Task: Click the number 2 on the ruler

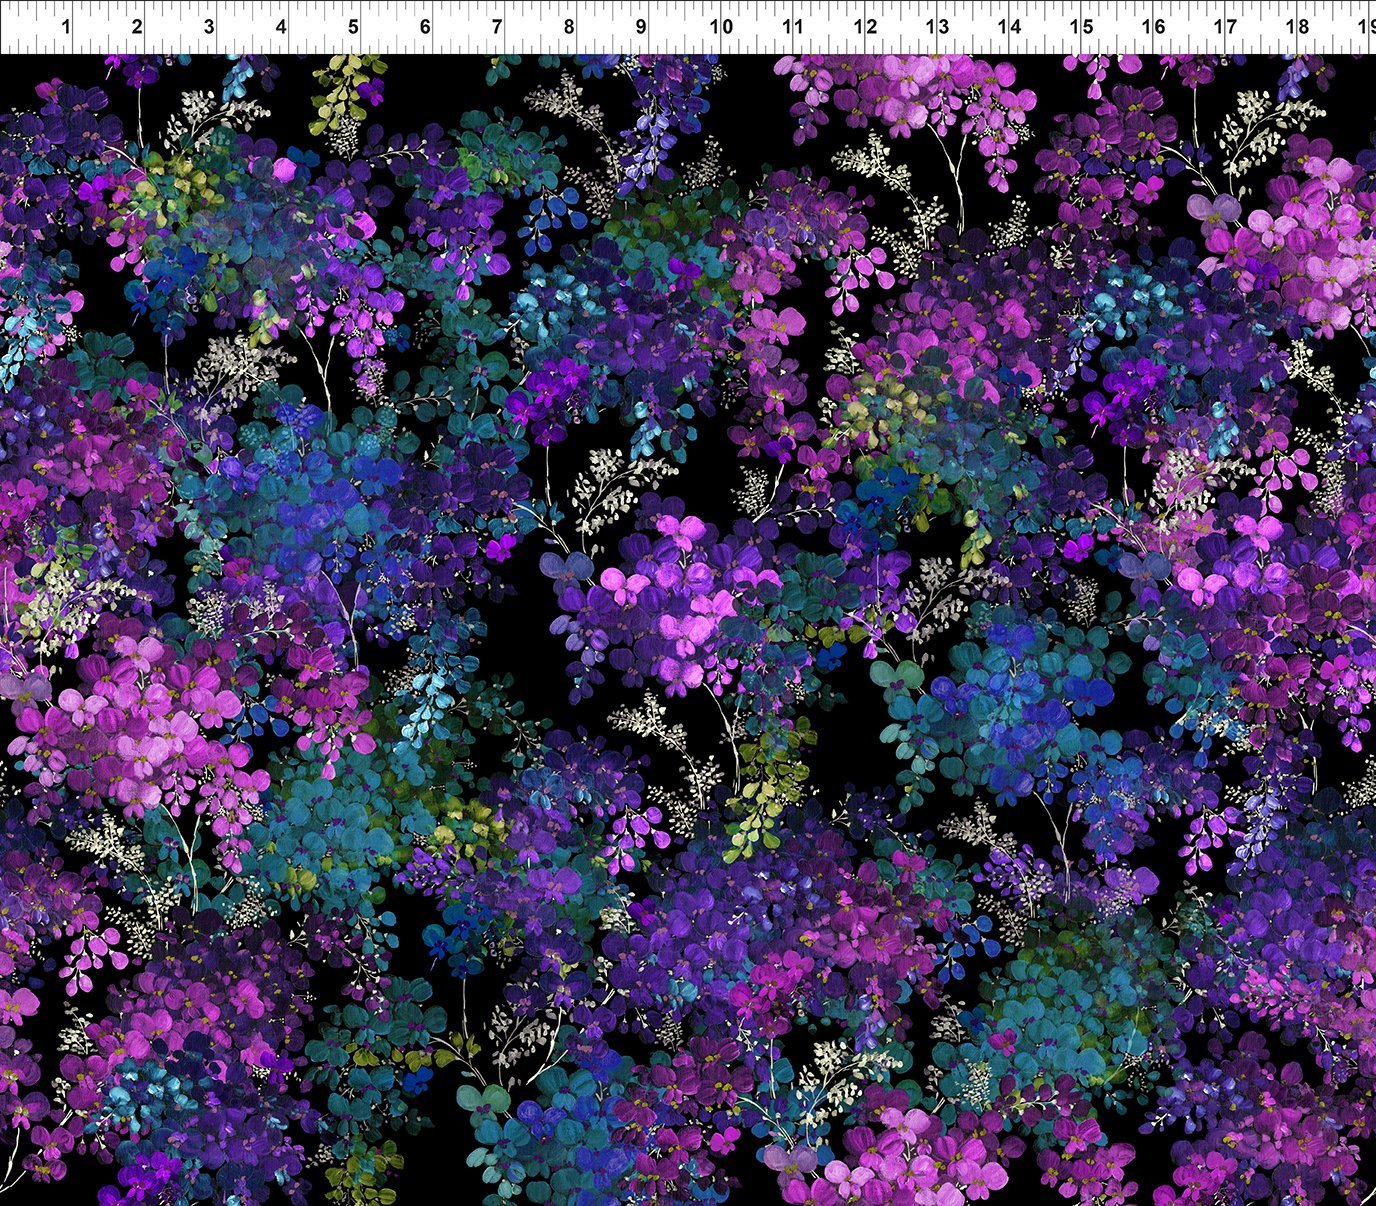Action: click(137, 27)
